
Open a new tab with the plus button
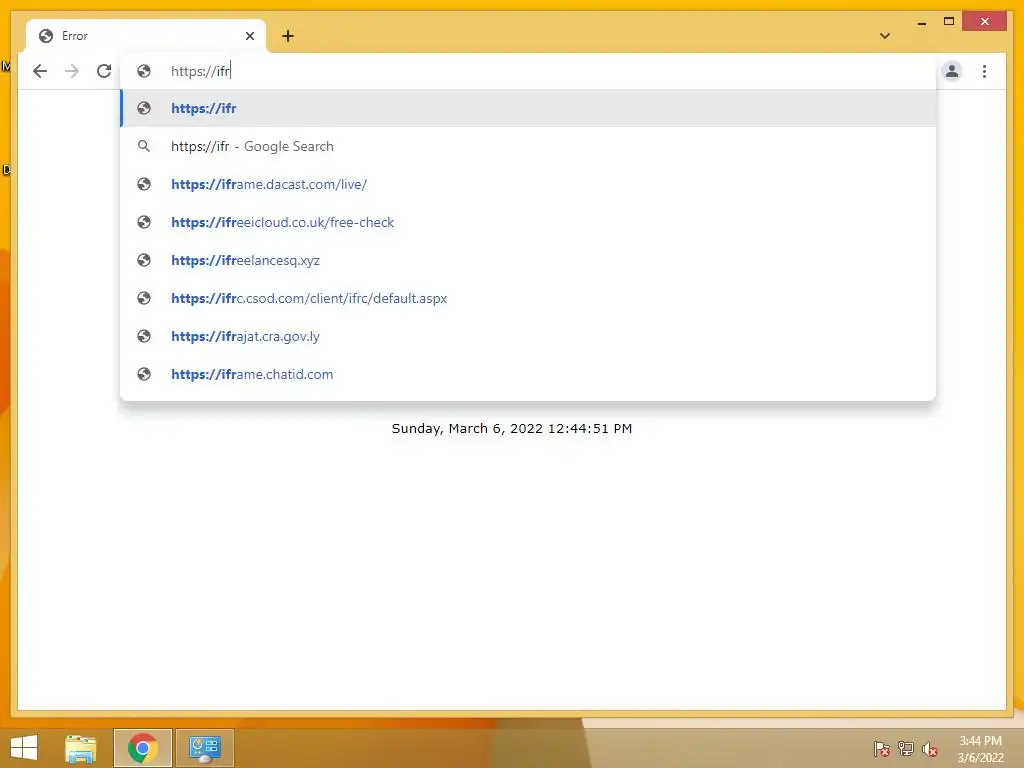pyautogui.click(x=288, y=36)
